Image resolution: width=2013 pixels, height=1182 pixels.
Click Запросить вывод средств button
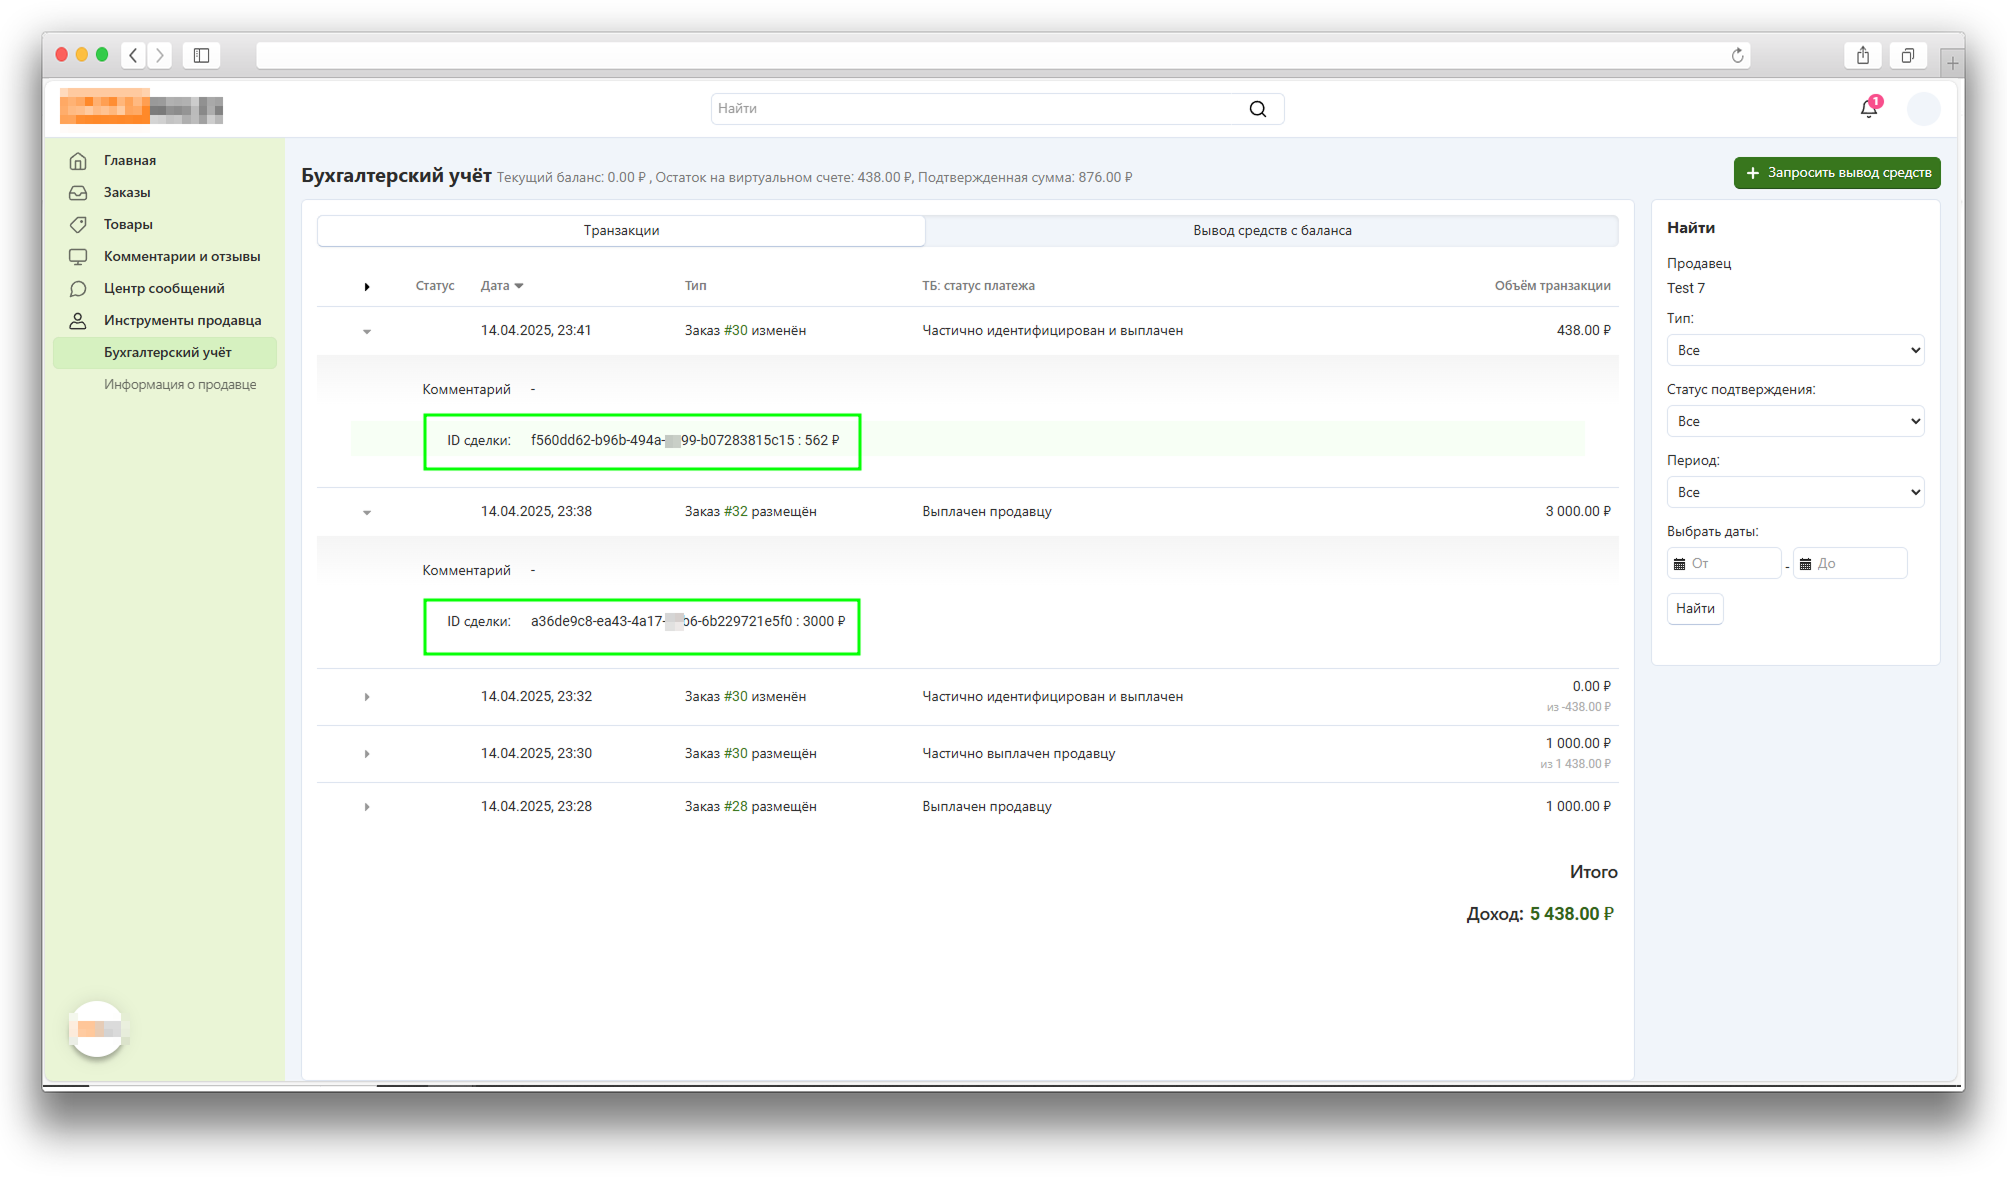1836,172
